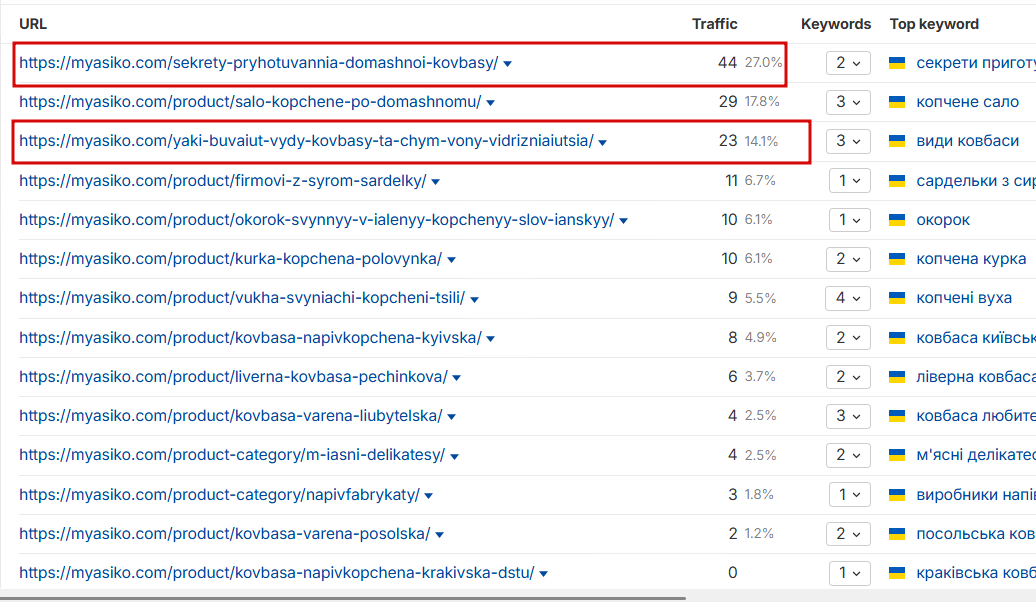
Task: Open keywords dropdown for m-iasni-delikatesy row
Action: point(848,455)
